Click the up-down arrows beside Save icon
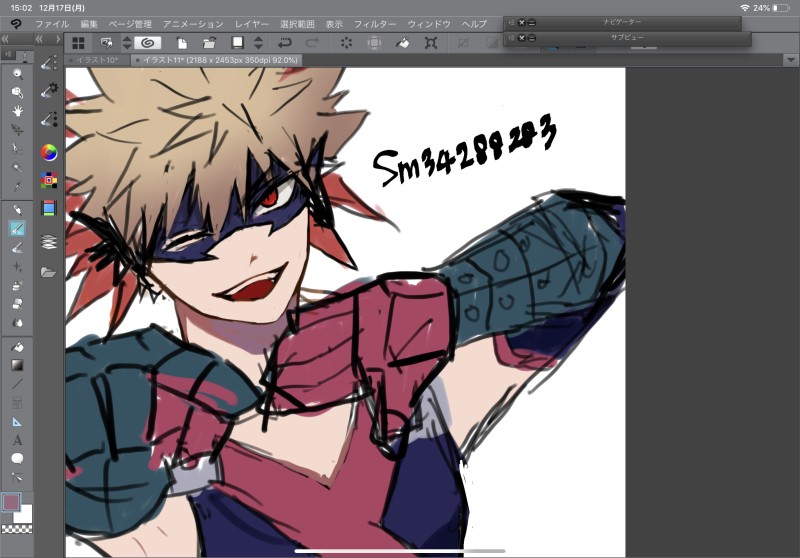 coord(259,43)
